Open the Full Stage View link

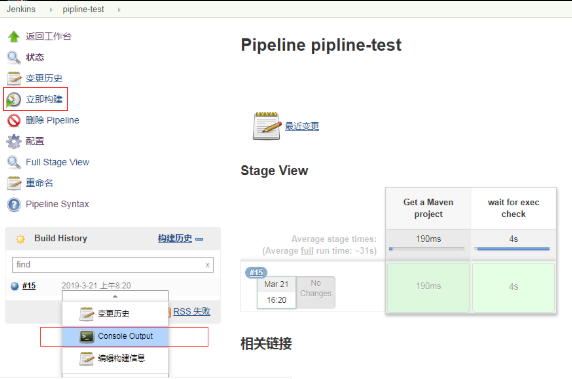click(x=57, y=162)
